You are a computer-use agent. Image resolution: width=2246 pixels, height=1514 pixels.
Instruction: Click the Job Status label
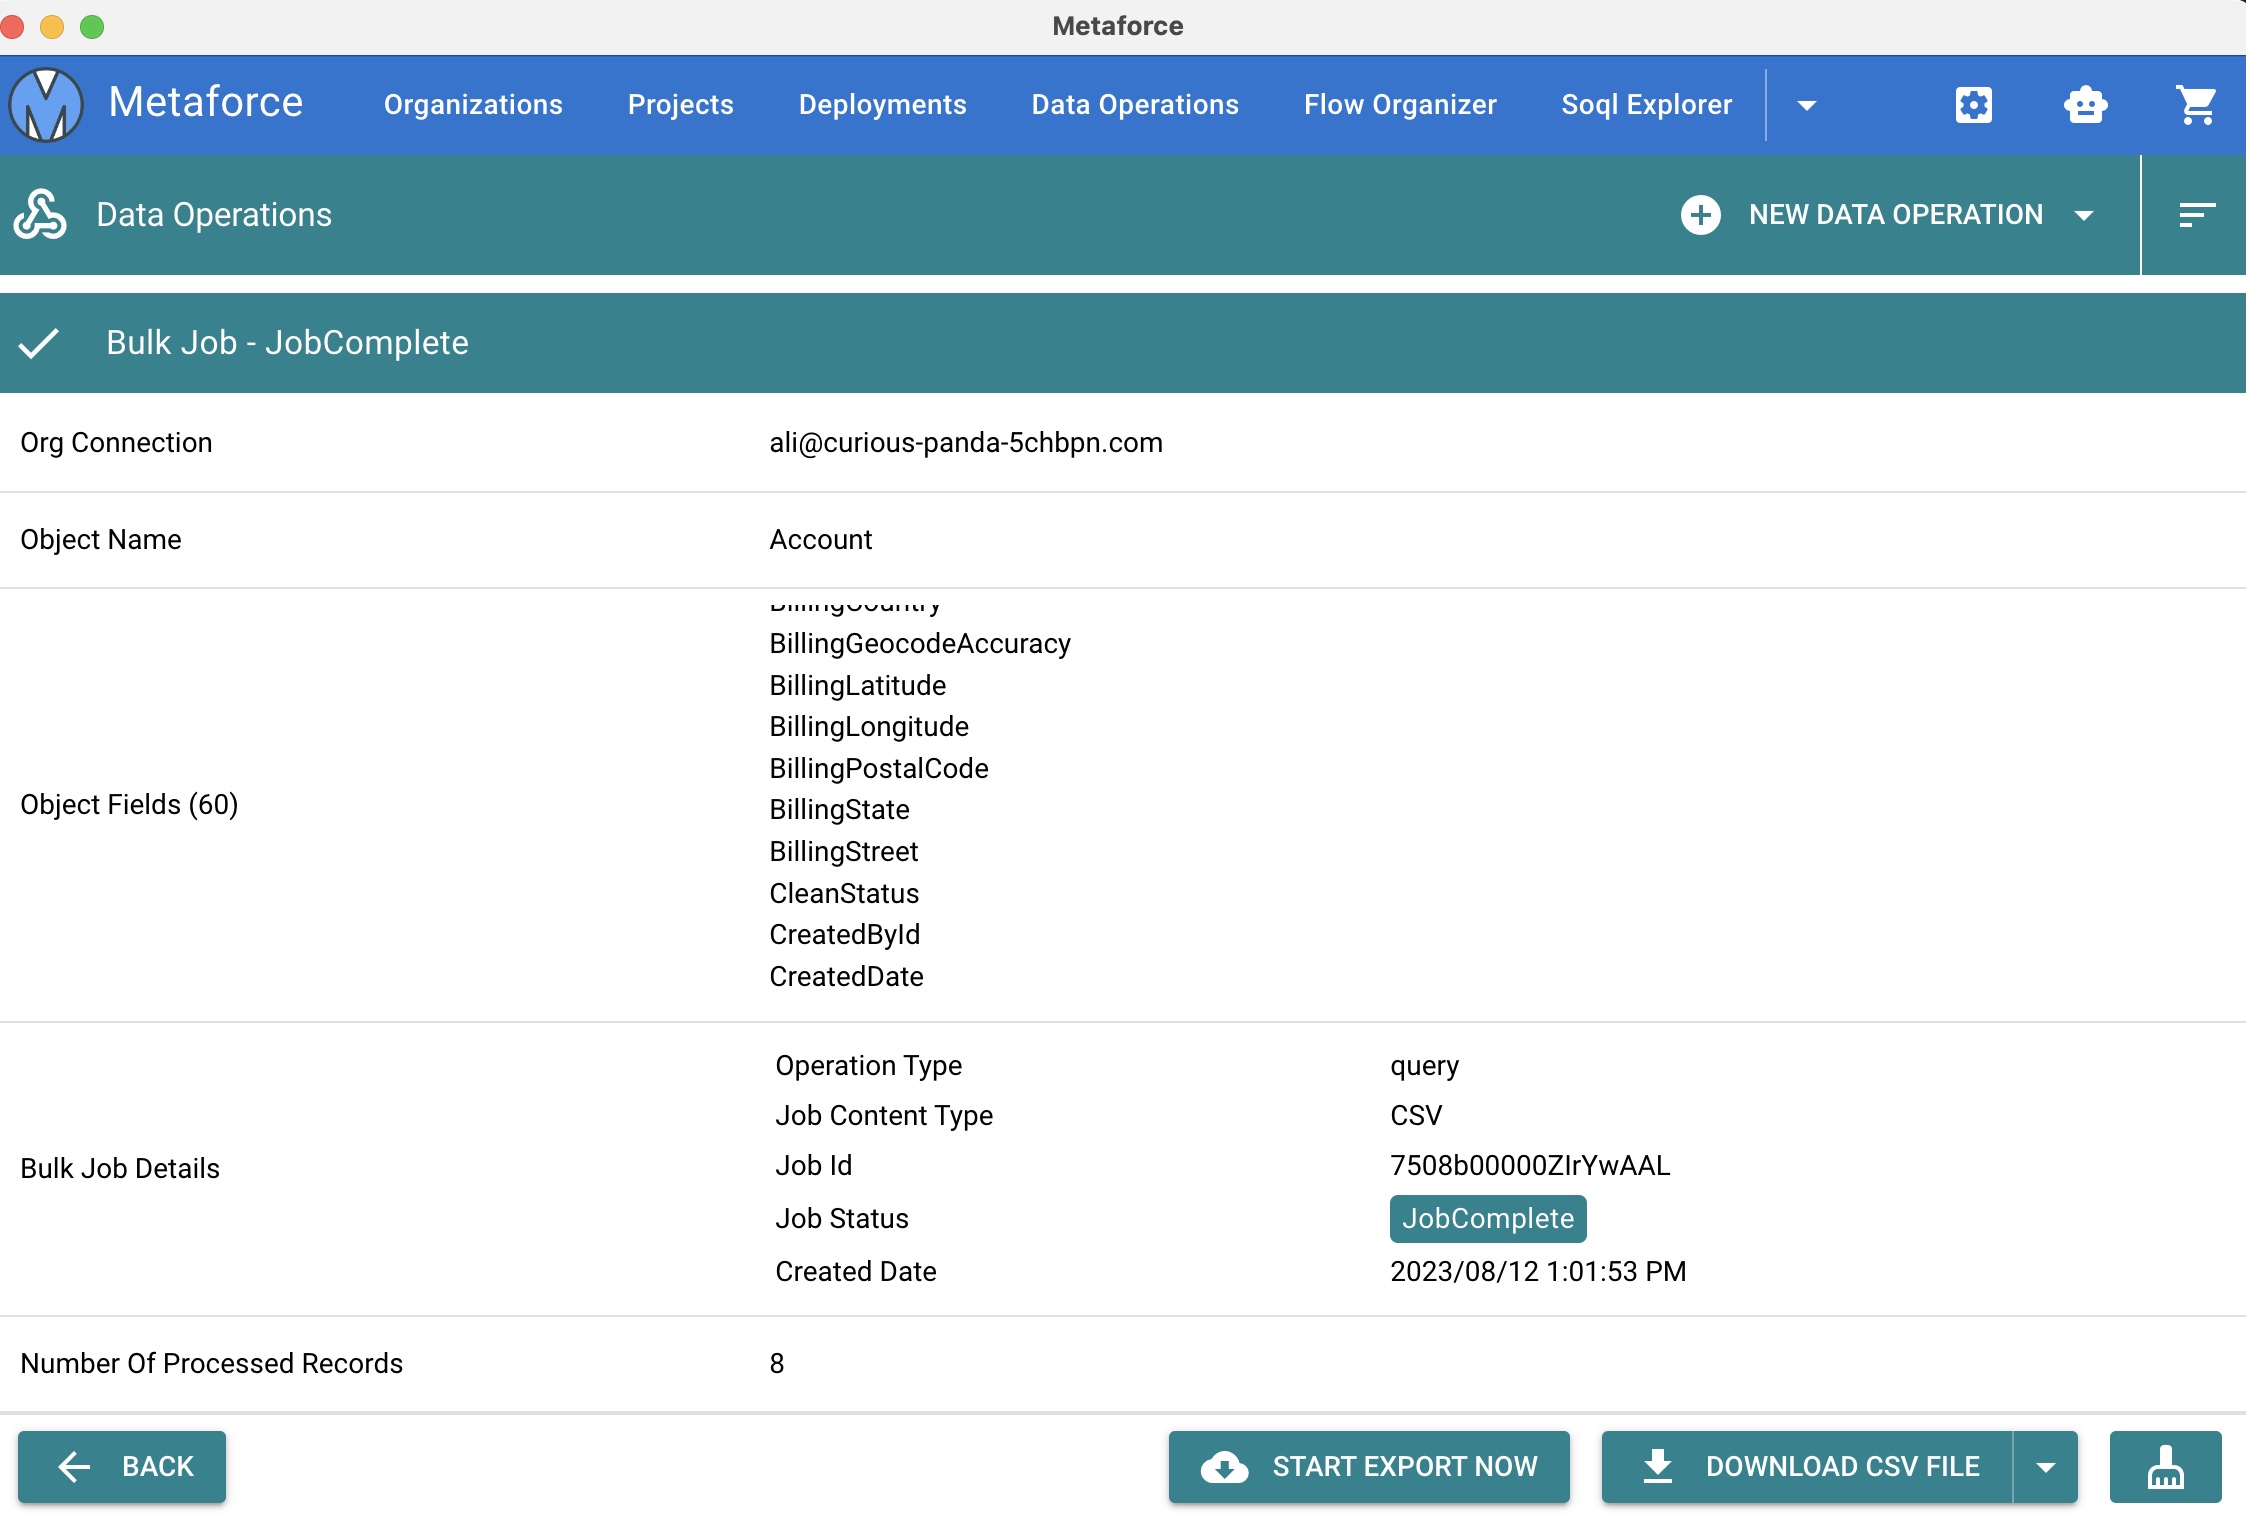click(842, 1219)
